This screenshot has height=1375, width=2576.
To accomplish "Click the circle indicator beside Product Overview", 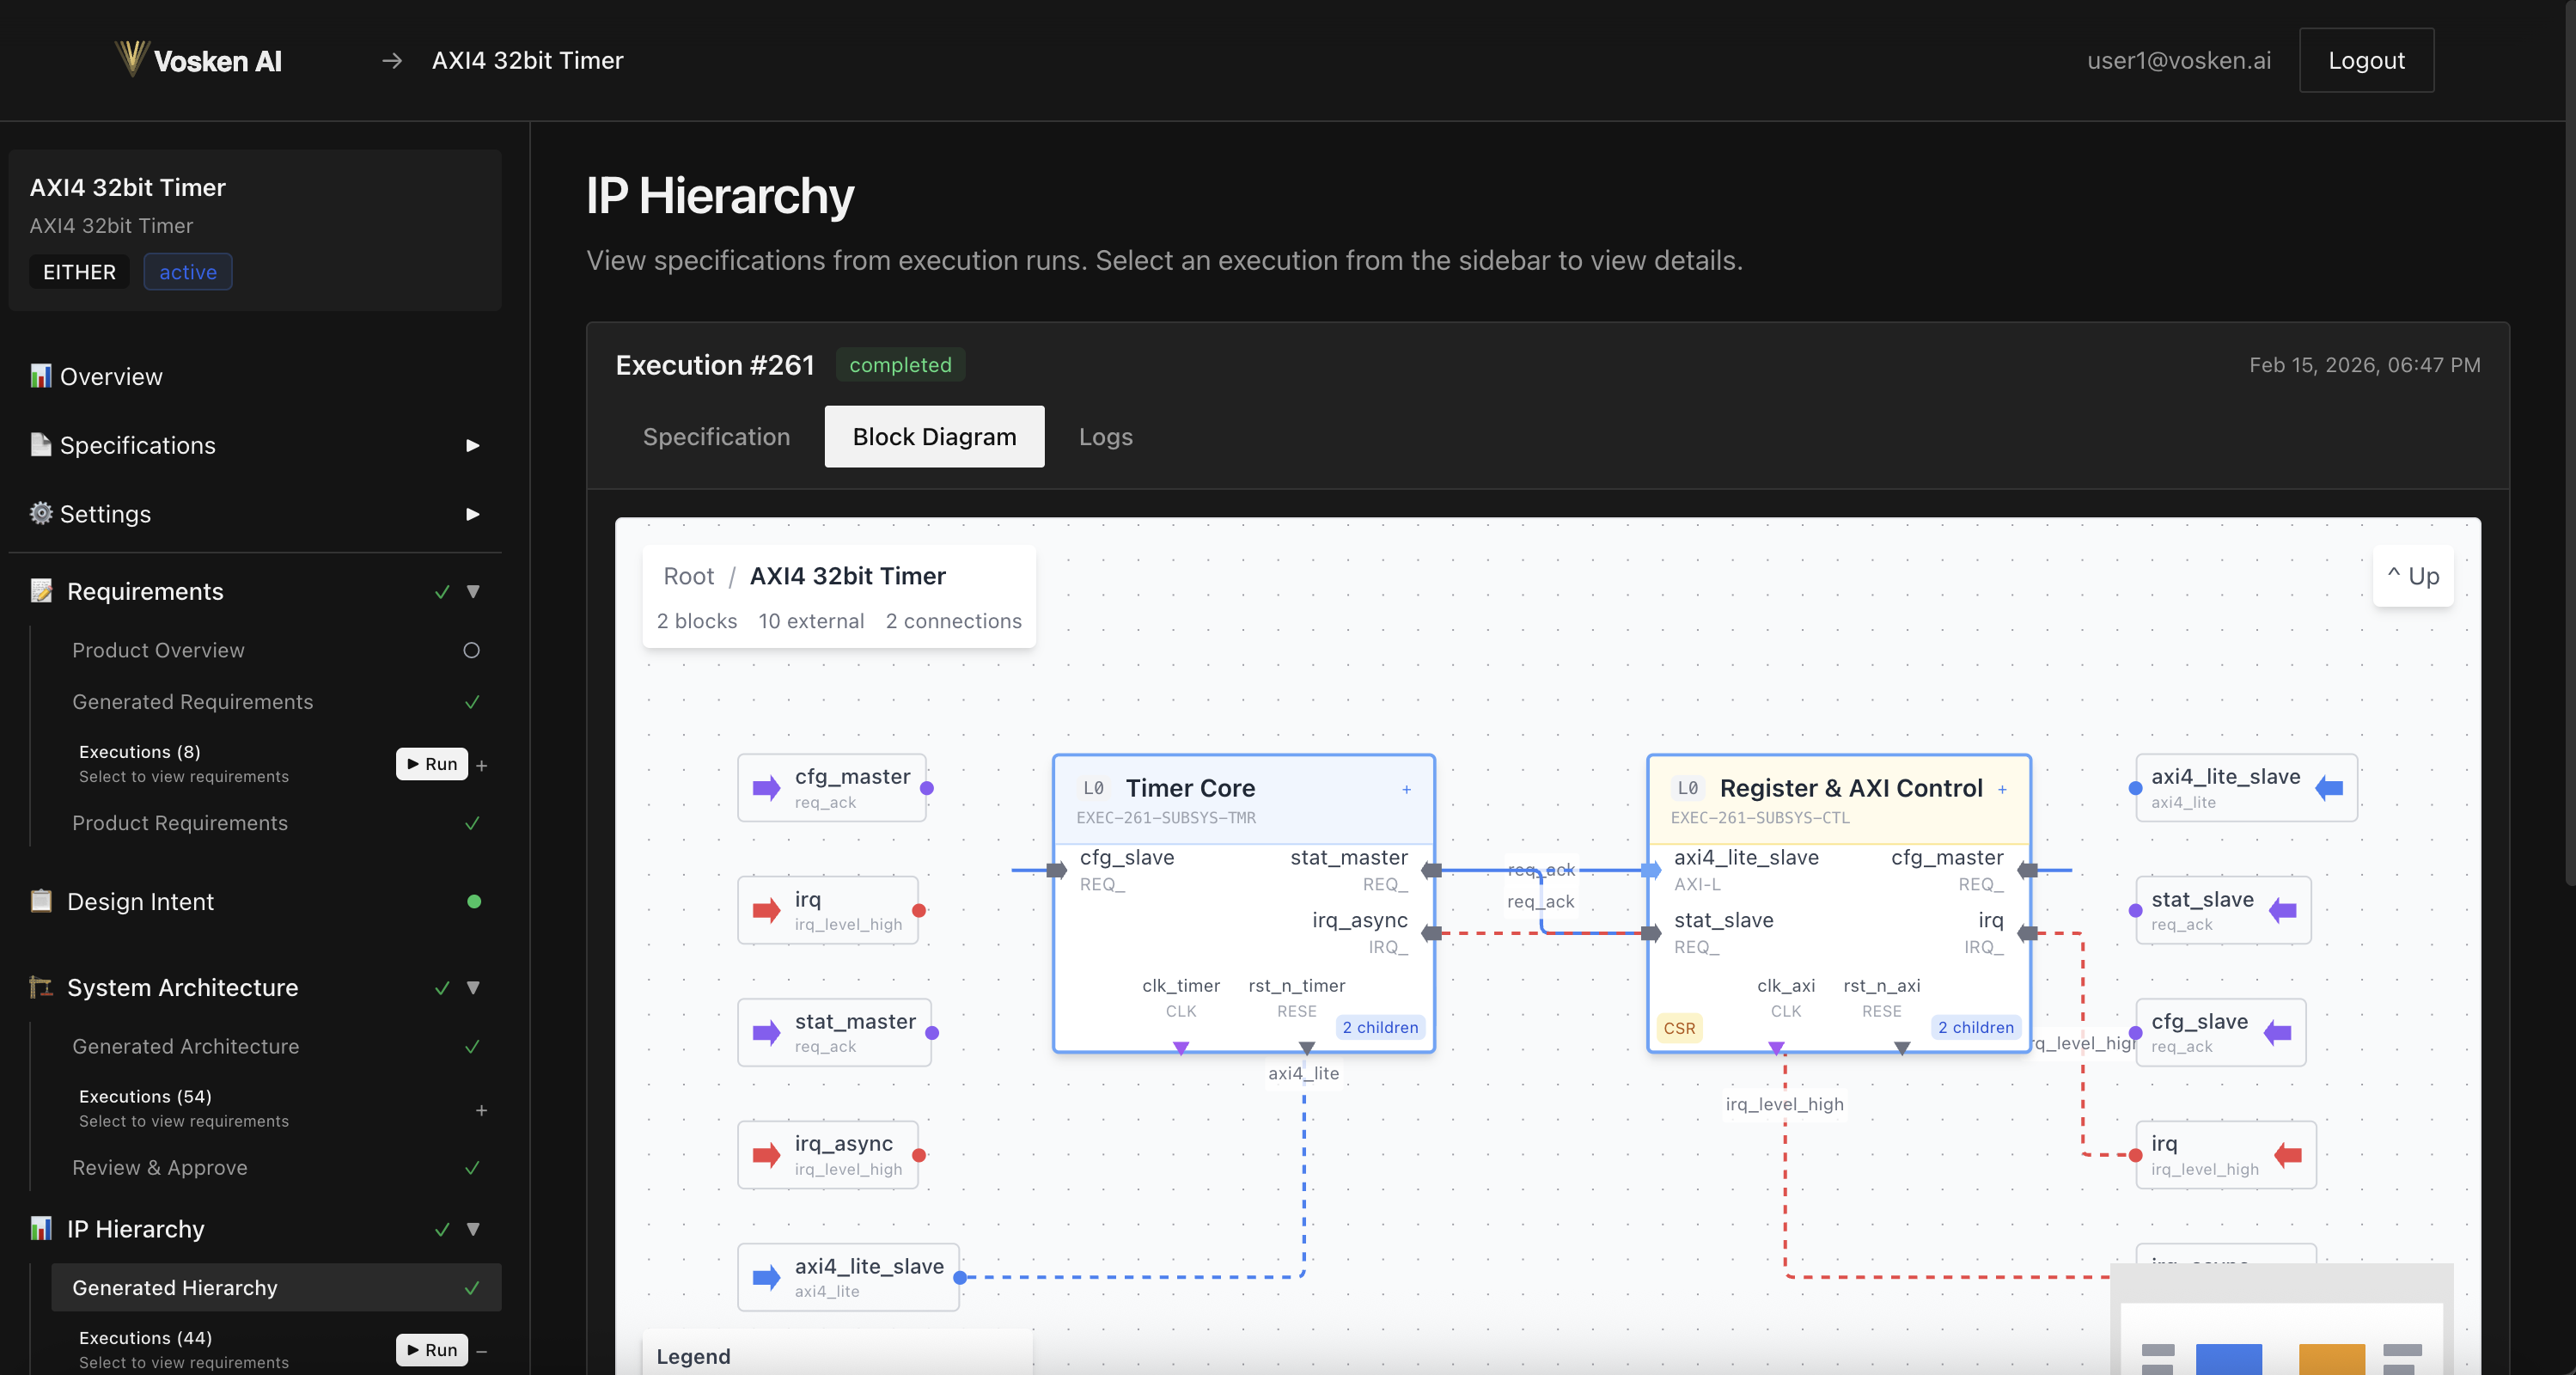I will pyautogui.click(x=472, y=650).
